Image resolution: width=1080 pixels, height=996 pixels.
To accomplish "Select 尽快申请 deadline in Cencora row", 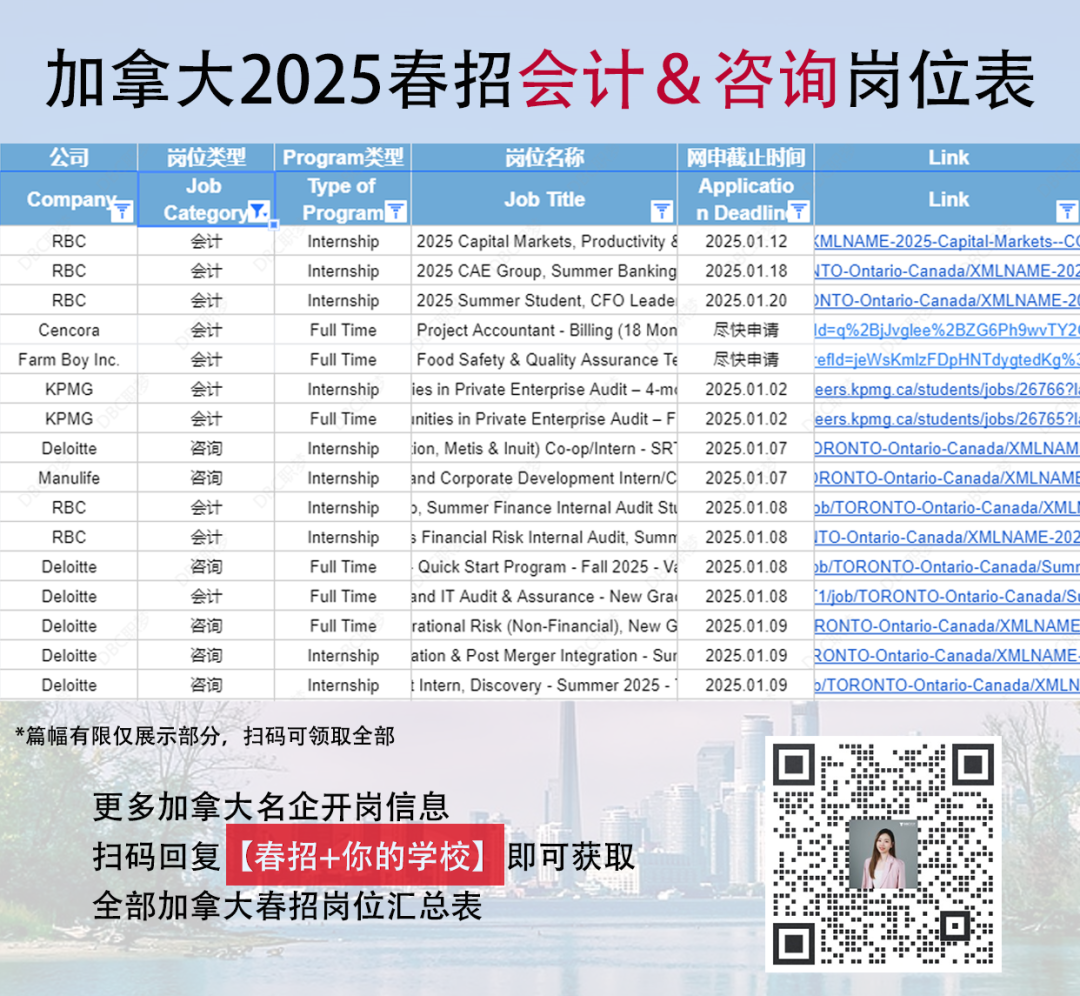I will point(746,331).
